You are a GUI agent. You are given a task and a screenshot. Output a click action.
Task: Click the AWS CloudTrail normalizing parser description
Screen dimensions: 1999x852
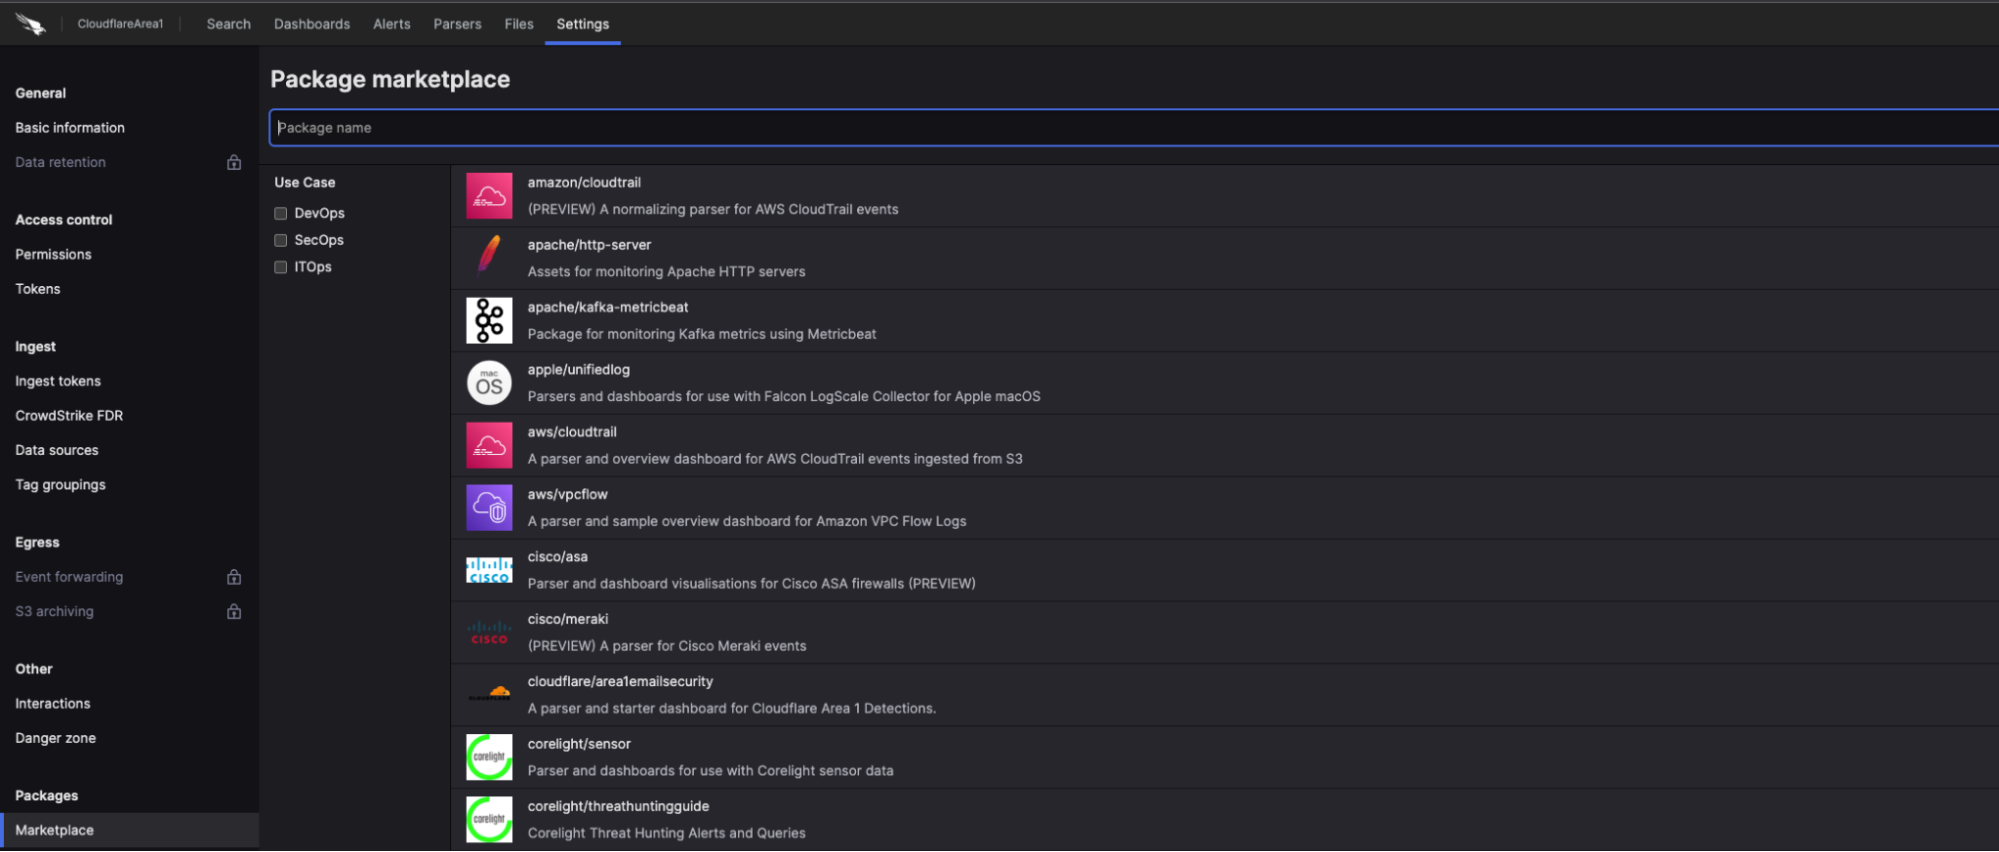[x=713, y=209]
